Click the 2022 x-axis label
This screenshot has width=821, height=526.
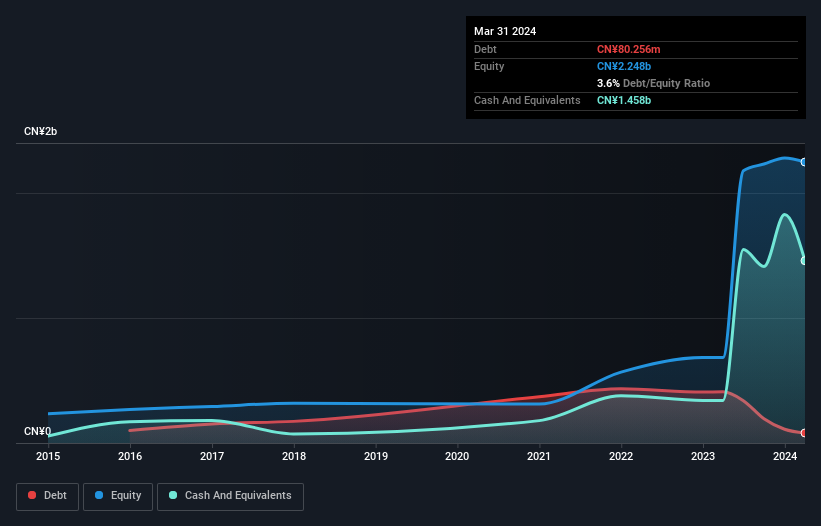[621, 456]
